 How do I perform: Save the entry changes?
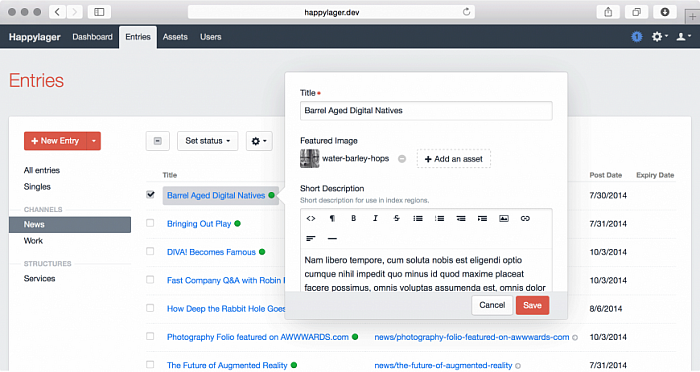(532, 305)
